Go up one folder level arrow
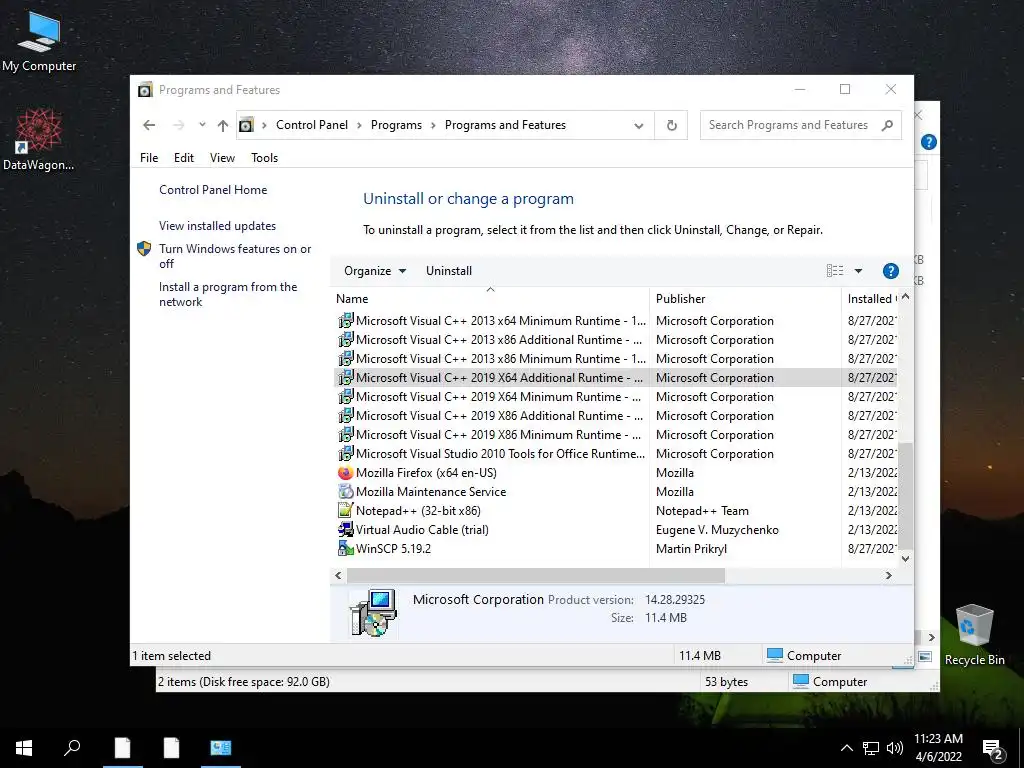The height and width of the screenshot is (768, 1024). [x=223, y=125]
